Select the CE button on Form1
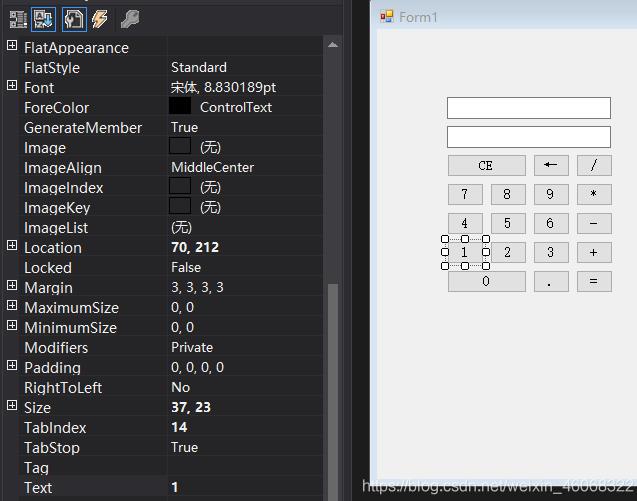This screenshot has width=637, height=501. (x=487, y=165)
